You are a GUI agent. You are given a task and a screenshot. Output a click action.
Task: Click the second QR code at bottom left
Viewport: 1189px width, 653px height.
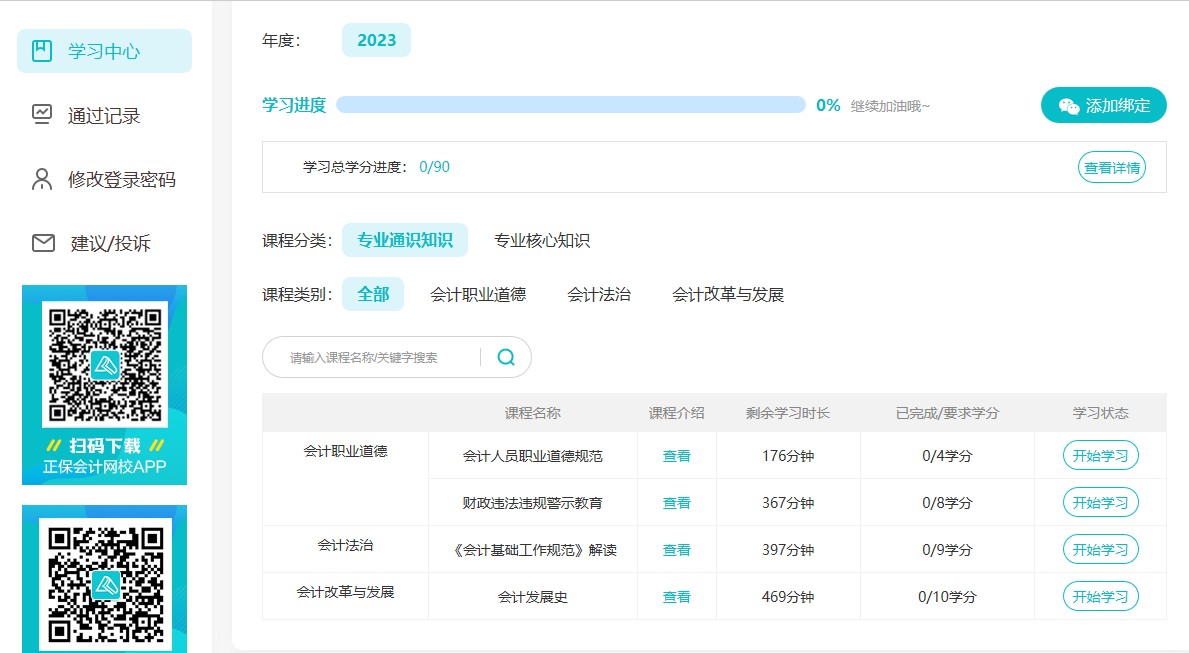click(x=104, y=582)
